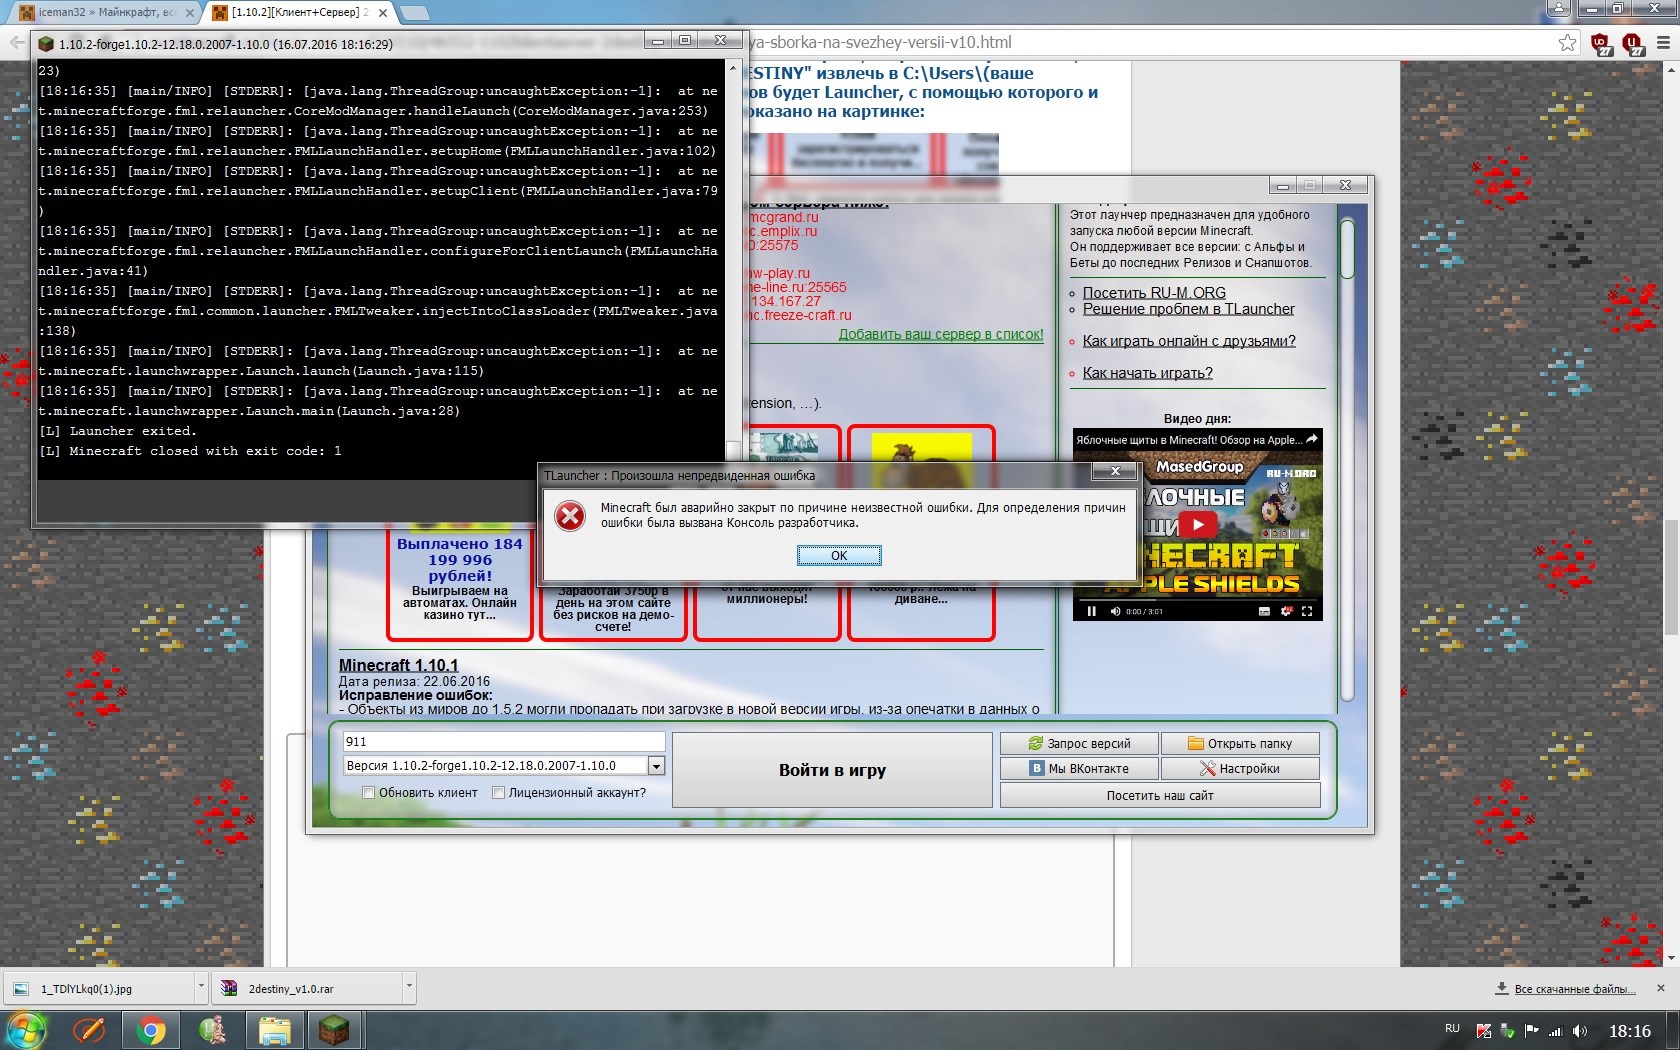1680x1050 pixels.
Task: Expand the Версия dropdown in the launcher
Action: [656, 766]
